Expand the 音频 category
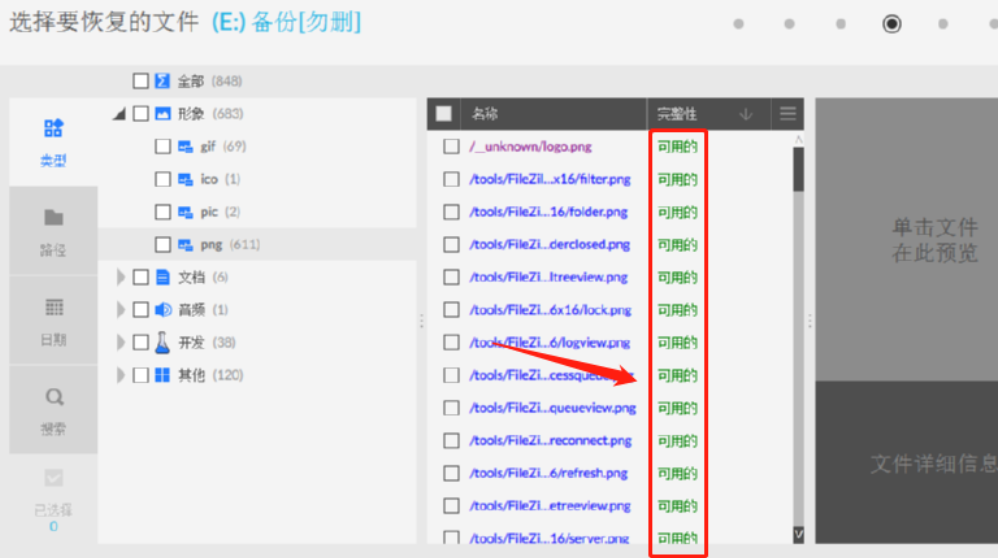 [120, 310]
